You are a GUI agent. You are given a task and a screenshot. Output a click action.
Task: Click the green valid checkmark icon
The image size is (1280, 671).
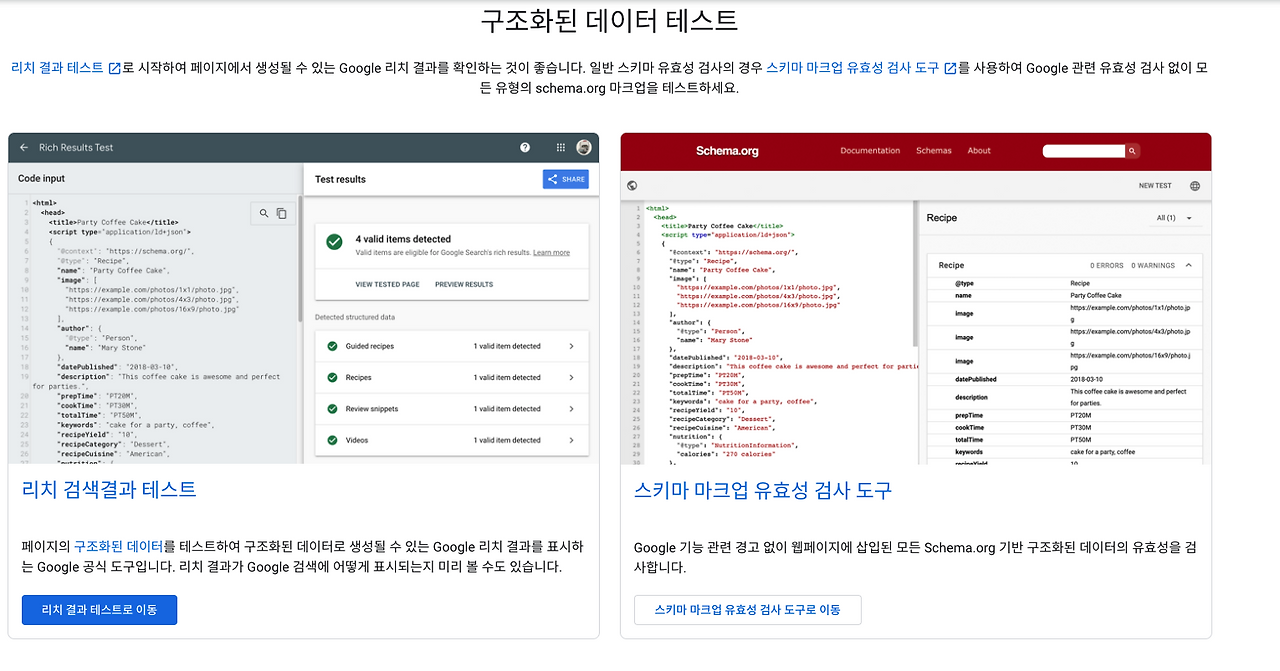pyautogui.click(x=335, y=241)
